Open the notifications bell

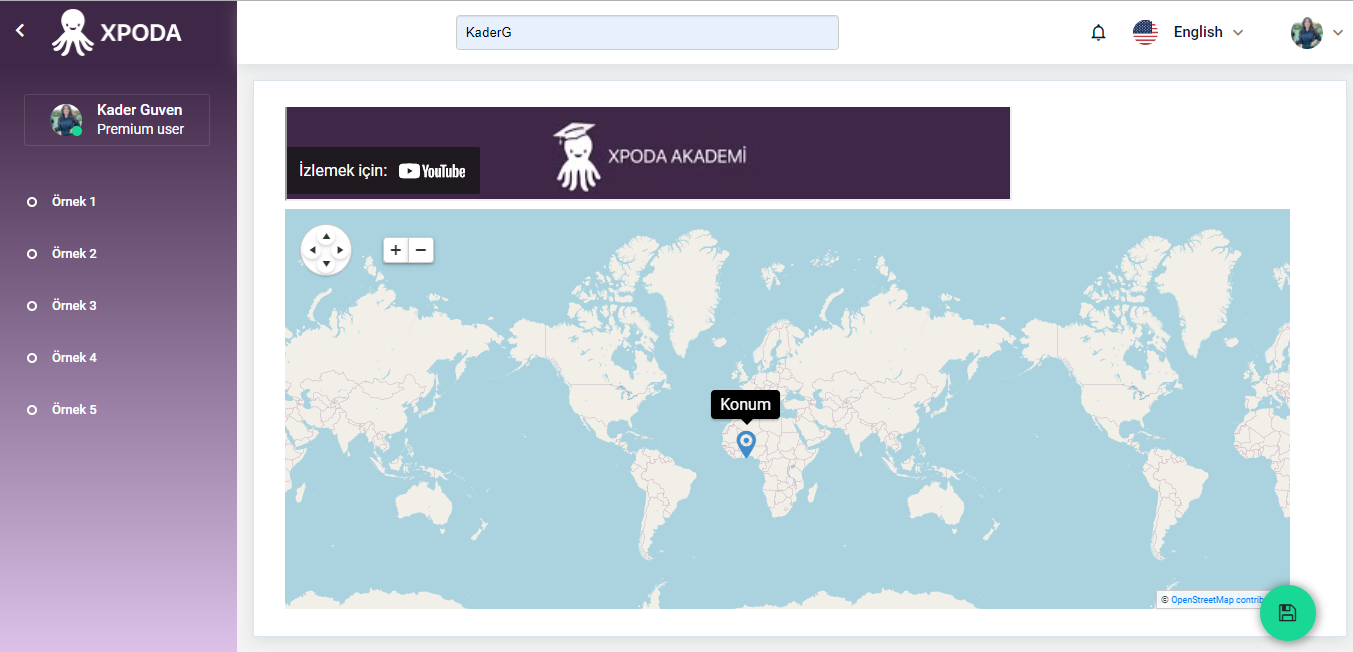(1098, 32)
